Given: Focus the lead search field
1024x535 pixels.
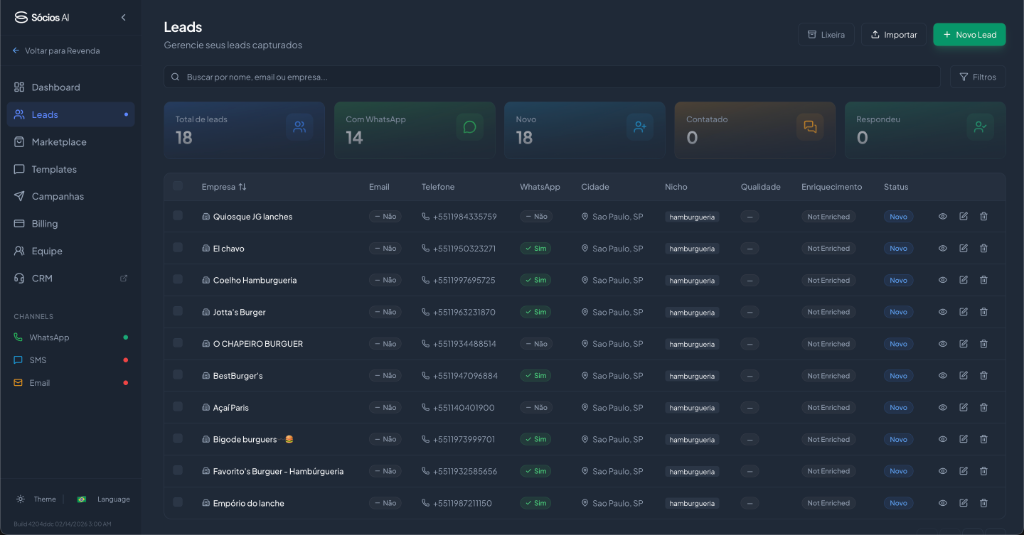Looking at the screenshot, I should pyautogui.click(x=552, y=77).
